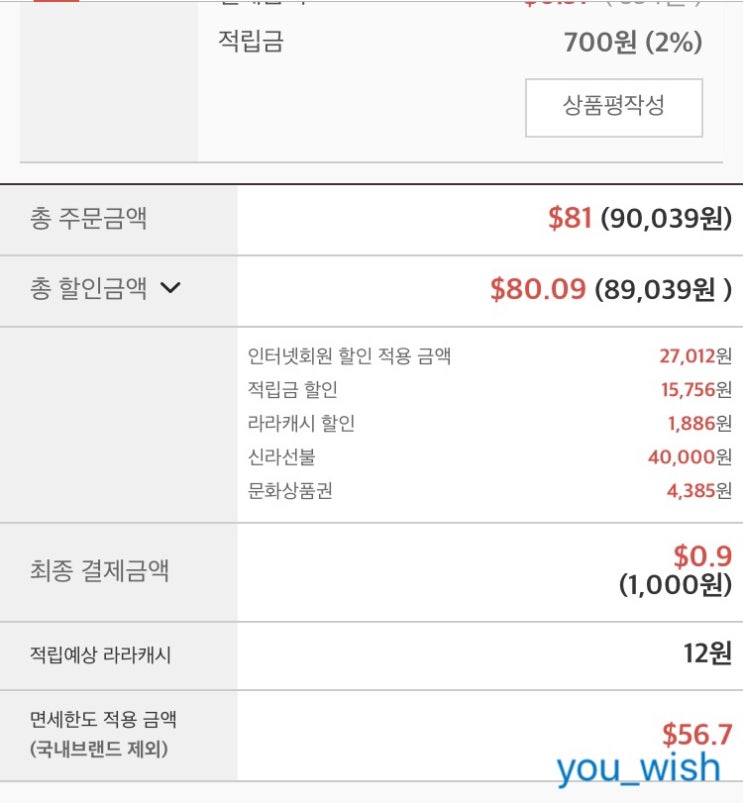Collapse the 총 할인금액 chevron
Viewport: 743px width, 803px height.
(170, 288)
